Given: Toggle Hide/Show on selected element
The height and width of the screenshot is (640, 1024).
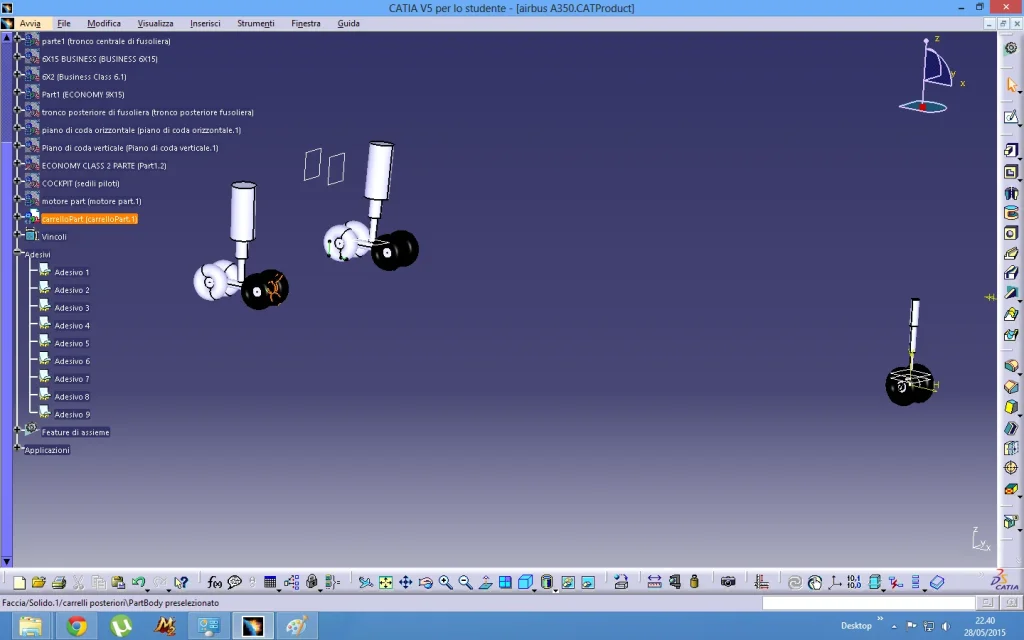Looking at the screenshot, I should pyautogui.click(x=568, y=582).
